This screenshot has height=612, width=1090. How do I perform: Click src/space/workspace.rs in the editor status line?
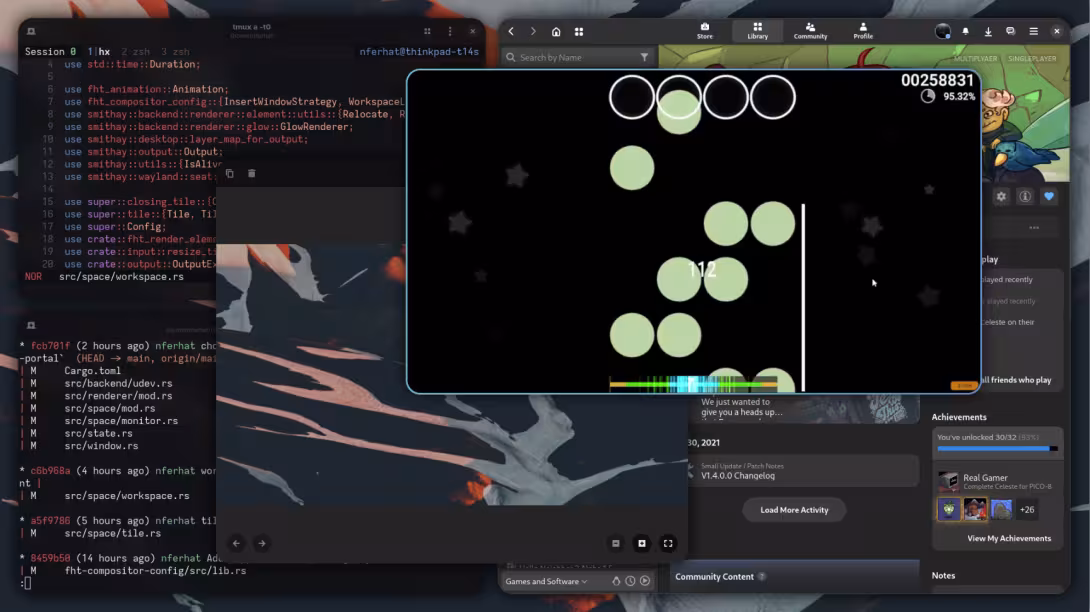tap(122, 277)
